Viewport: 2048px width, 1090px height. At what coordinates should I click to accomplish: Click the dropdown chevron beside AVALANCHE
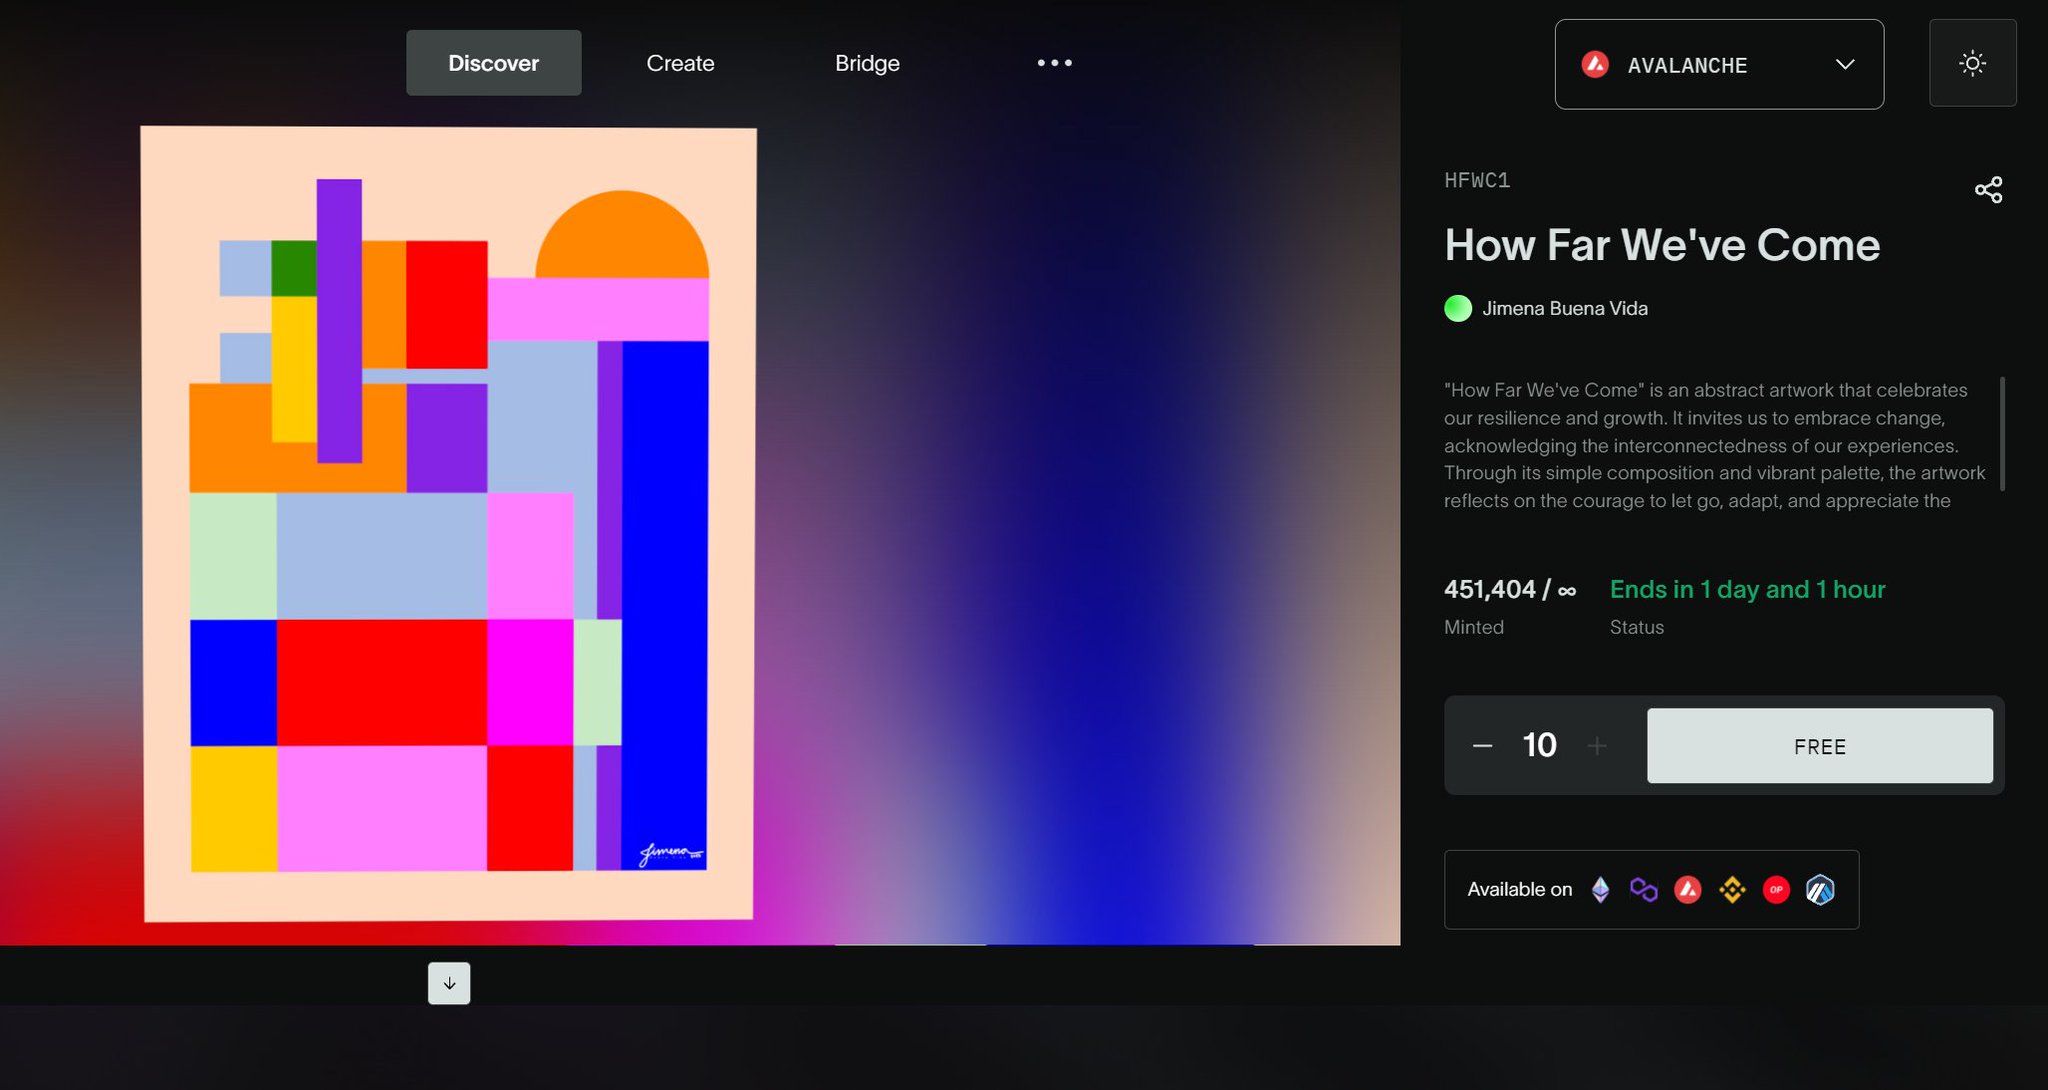pyautogui.click(x=1845, y=65)
